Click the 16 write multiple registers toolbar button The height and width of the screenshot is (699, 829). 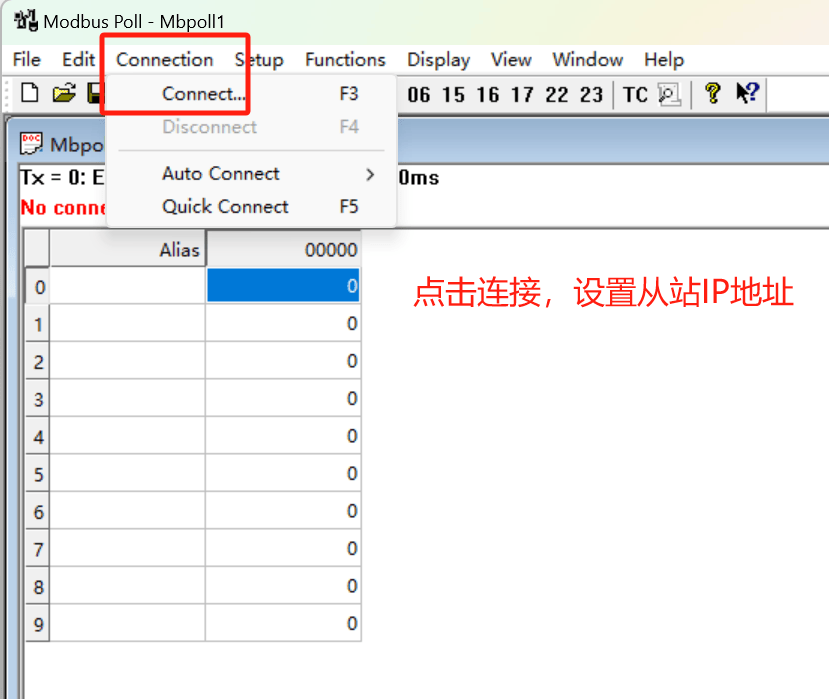click(487, 95)
